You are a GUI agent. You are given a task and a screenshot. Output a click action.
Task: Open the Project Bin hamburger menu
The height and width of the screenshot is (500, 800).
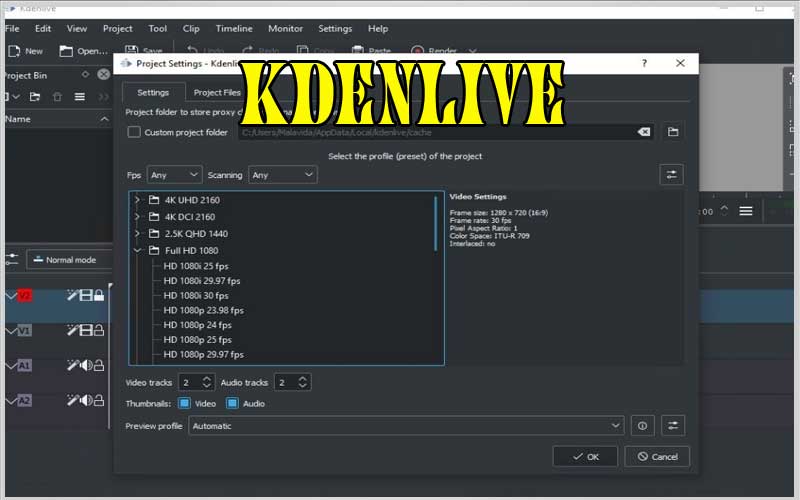[80, 97]
